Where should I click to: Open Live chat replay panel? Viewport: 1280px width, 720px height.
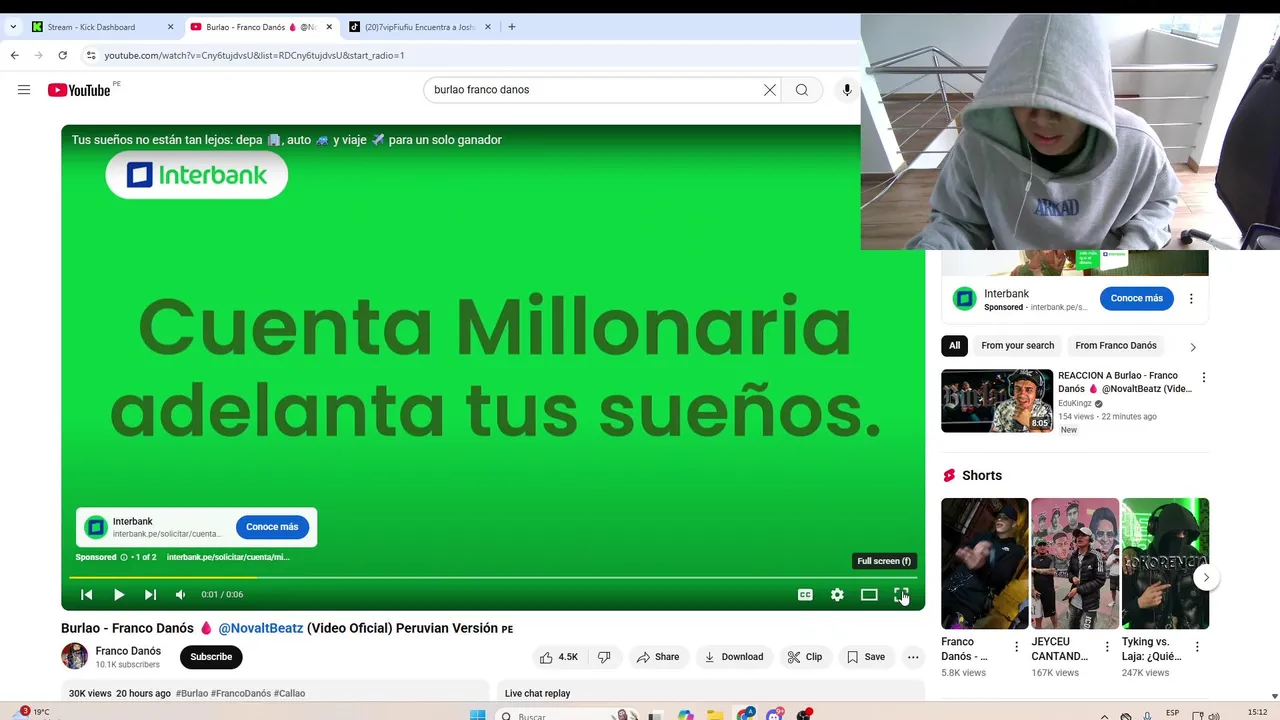click(710, 693)
